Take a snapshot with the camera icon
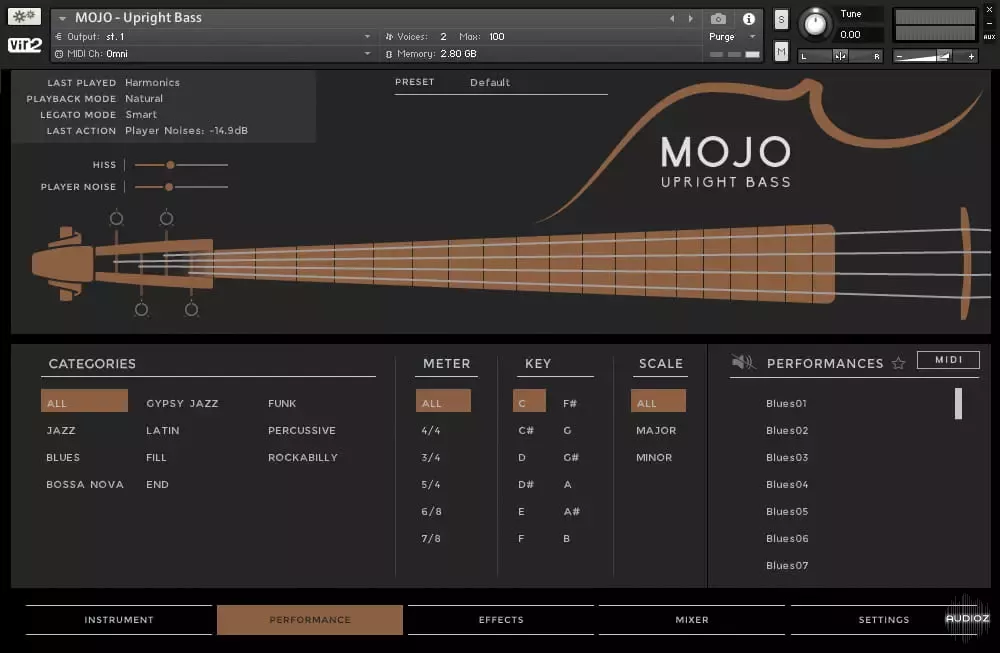Screen dimensions: 1000x653 point(718,19)
